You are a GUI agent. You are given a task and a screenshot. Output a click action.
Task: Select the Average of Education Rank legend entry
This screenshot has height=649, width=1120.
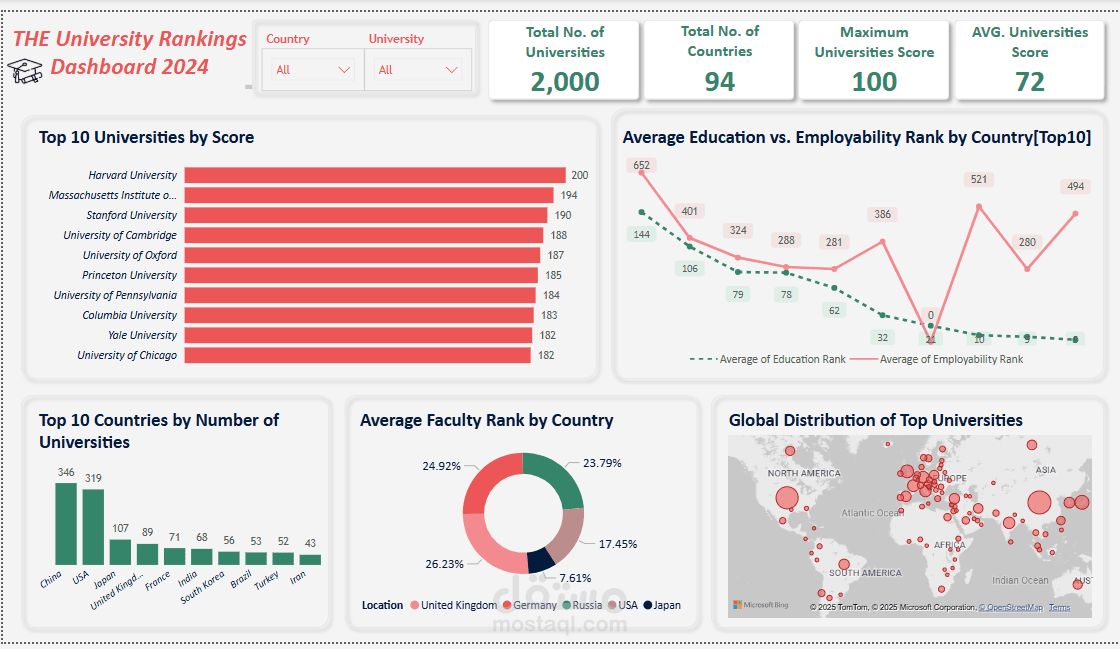(x=768, y=359)
